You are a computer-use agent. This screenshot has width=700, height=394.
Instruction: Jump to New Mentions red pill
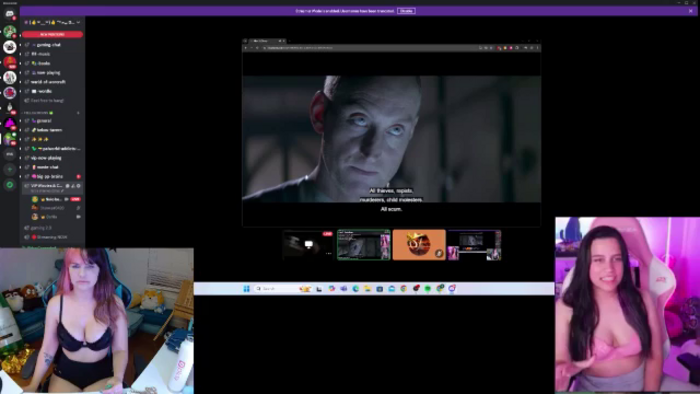point(52,34)
